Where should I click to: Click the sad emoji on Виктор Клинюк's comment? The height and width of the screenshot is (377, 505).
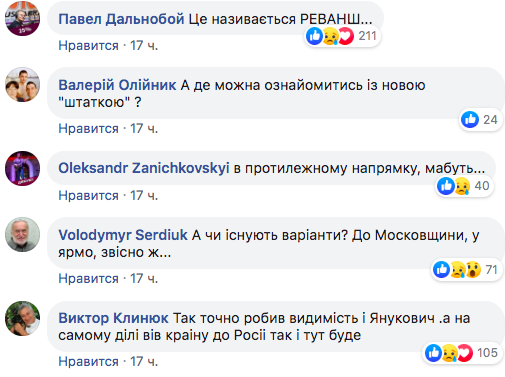click(x=450, y=353)
